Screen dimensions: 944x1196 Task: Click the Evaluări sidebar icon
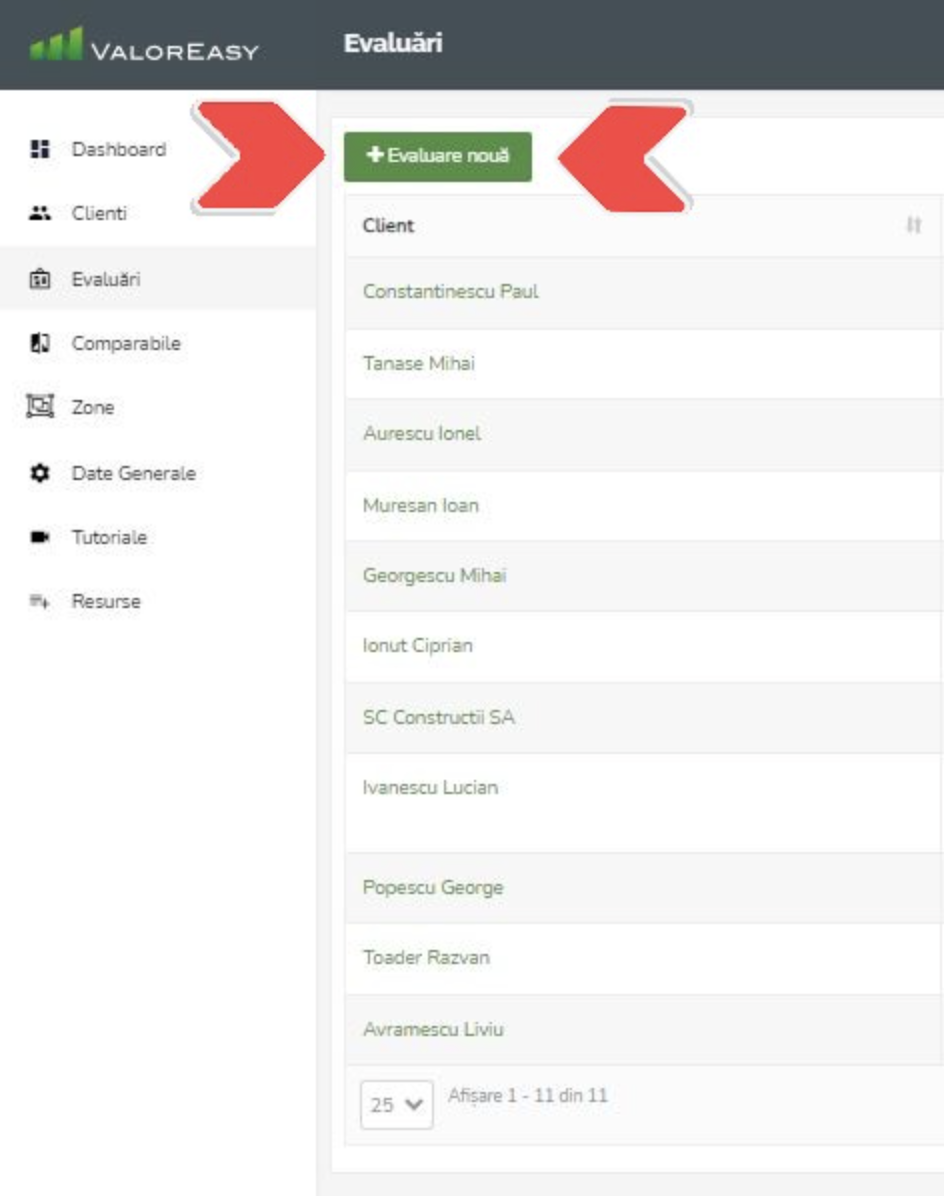(x=40, y=279)
